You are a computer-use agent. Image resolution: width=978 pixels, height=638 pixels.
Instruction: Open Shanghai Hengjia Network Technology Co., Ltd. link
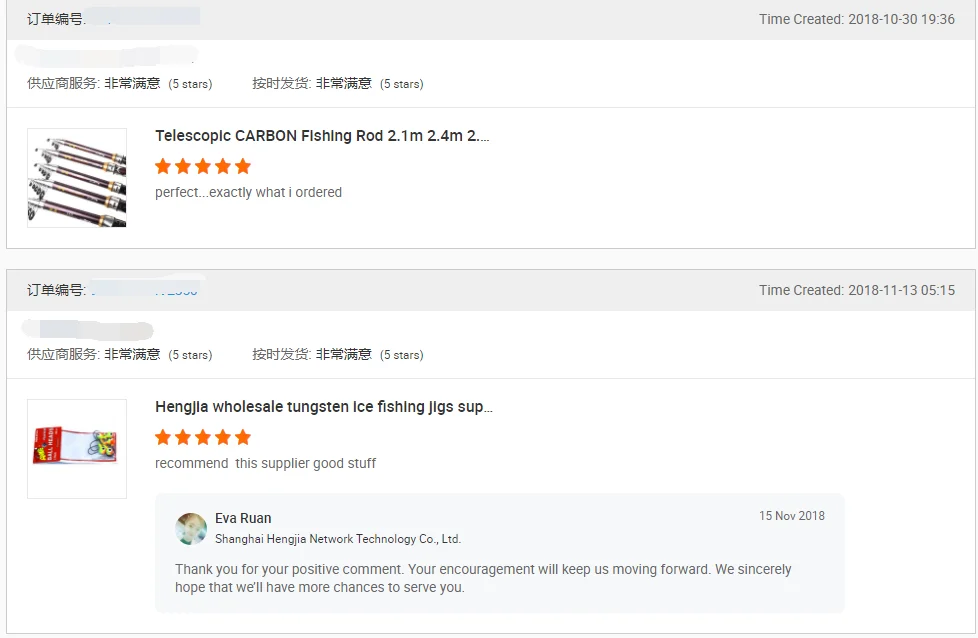pyautogui.click(x=338, y=539)
